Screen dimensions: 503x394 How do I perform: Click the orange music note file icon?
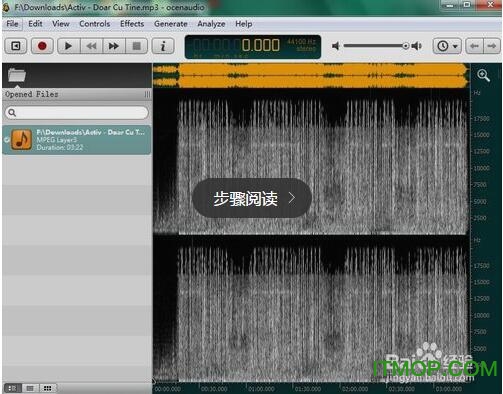click(x=22, y=140)
